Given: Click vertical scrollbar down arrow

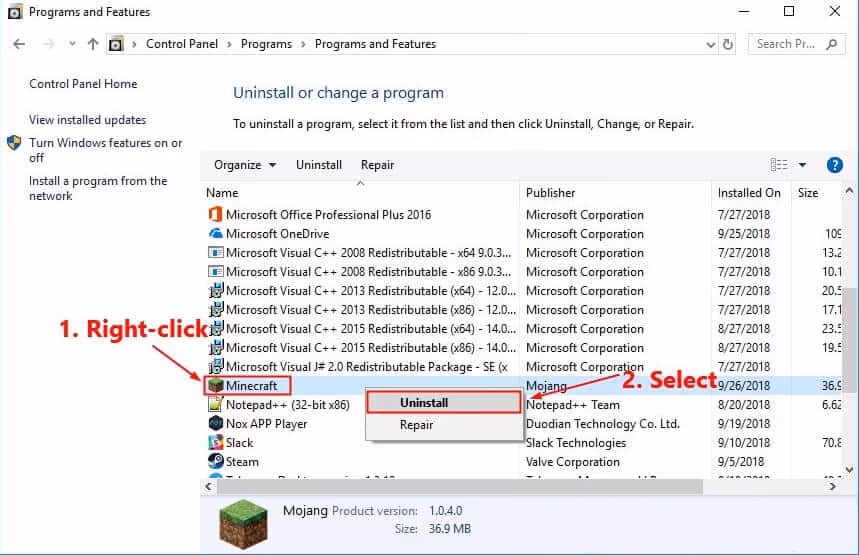Looking at the screenshot, I should coord(849,470).
